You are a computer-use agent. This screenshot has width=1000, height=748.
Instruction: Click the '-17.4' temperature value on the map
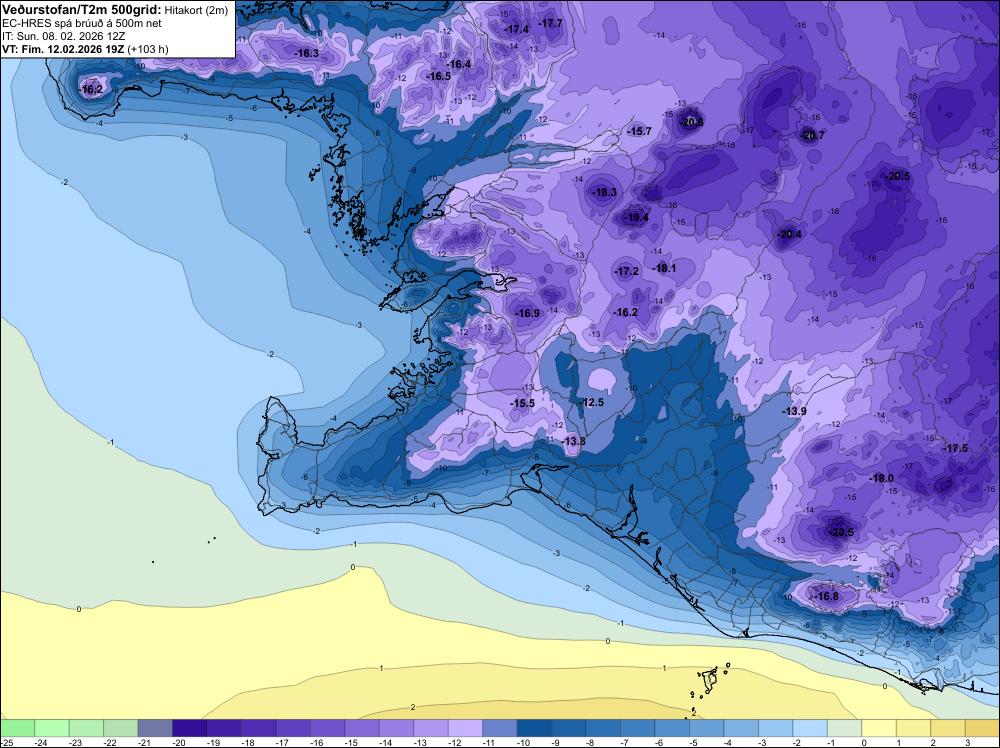[x=516, y=29]
